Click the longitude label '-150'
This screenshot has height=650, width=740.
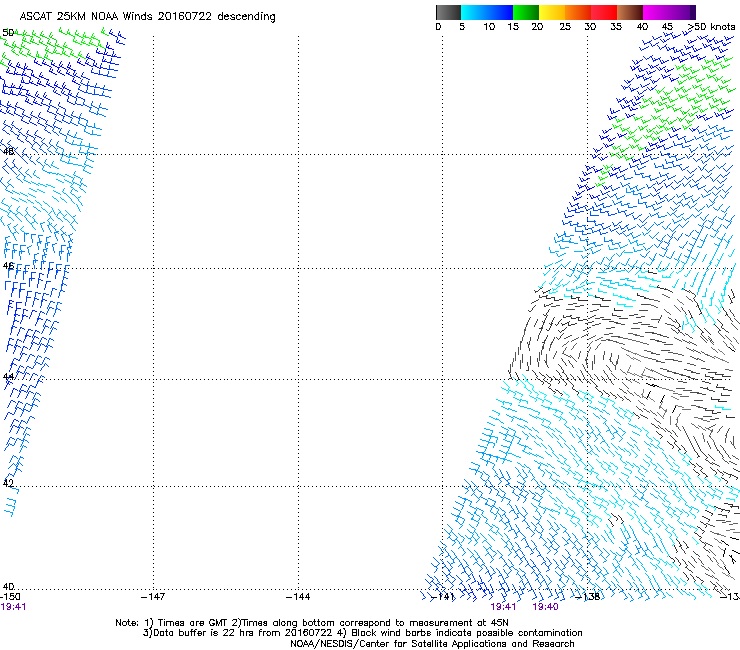10,597
